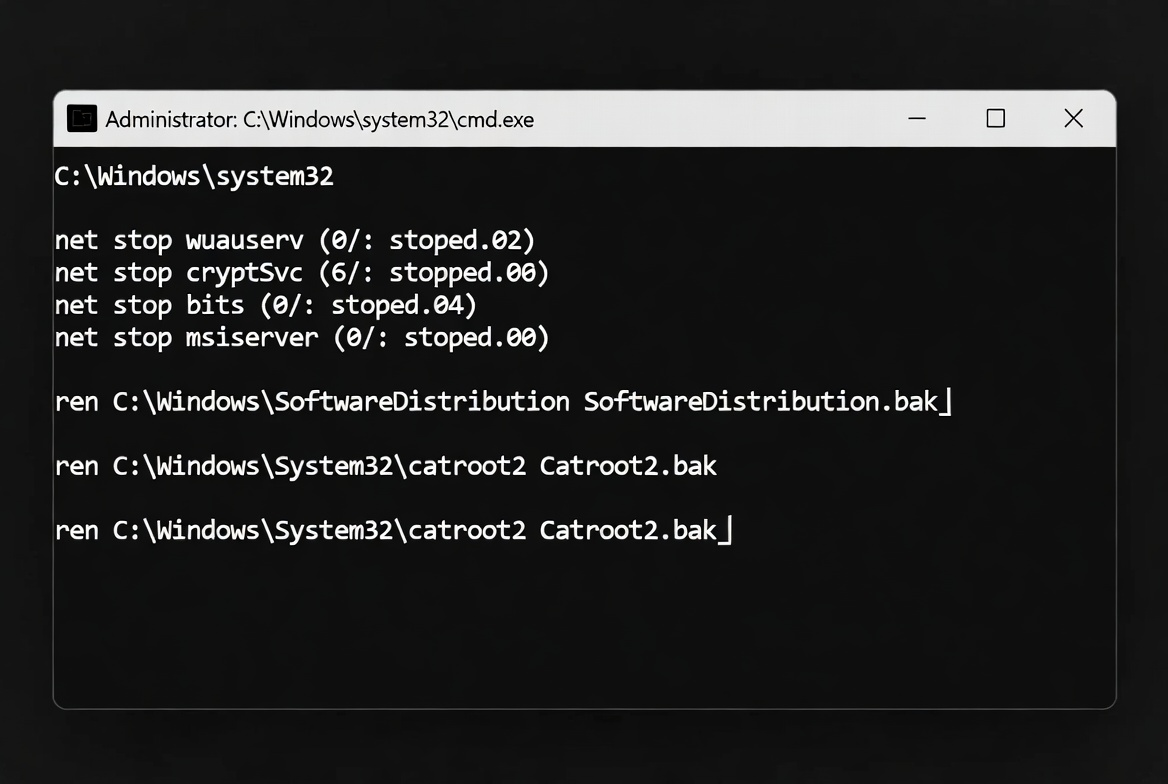
Task: Open the console system menu via terminal icon
Action: tap(80, 118)
